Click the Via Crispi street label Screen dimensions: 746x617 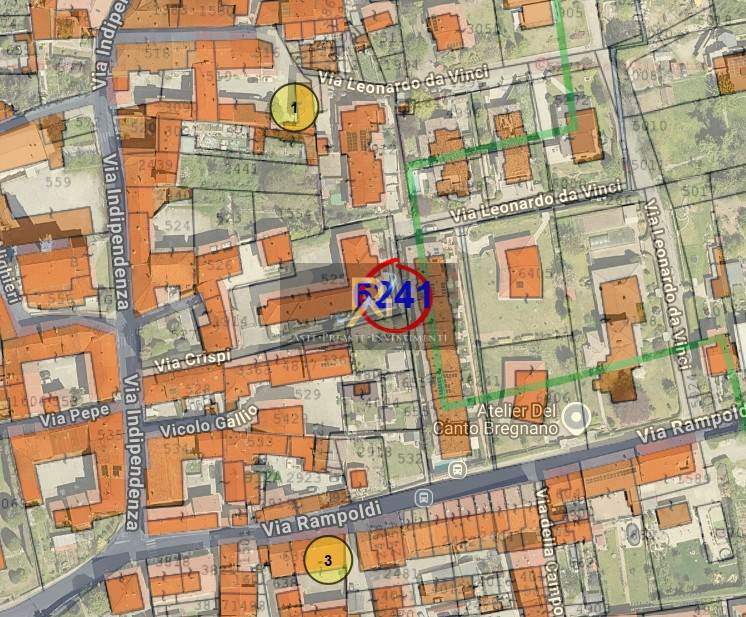(192, 359)
